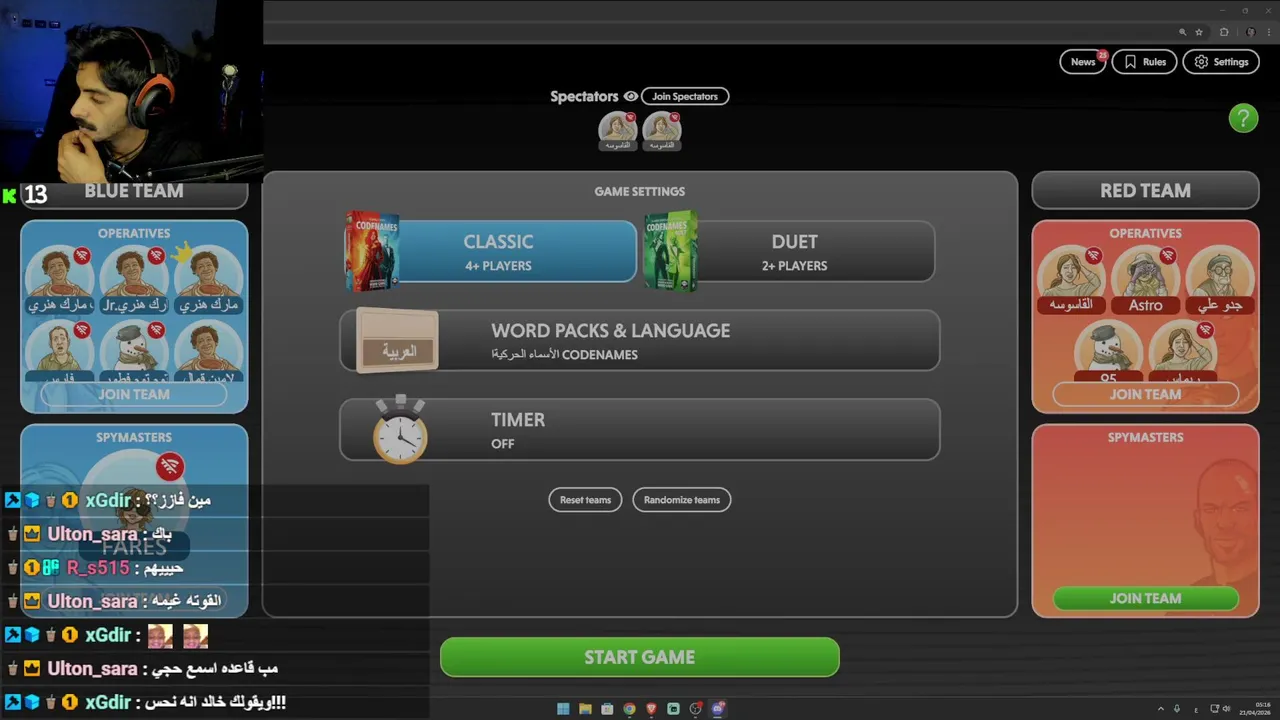Click the snowman avatar in blue operatives

134,350
